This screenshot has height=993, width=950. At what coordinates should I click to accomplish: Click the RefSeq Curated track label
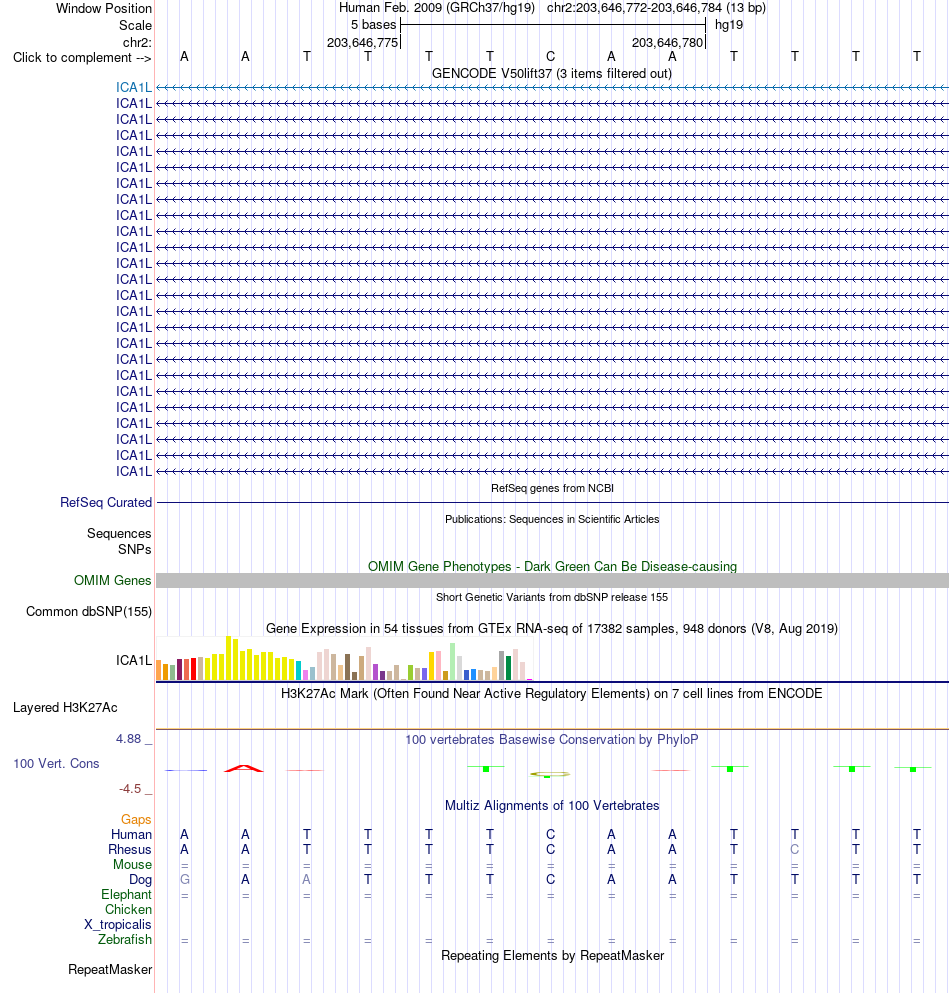(106, 502)
